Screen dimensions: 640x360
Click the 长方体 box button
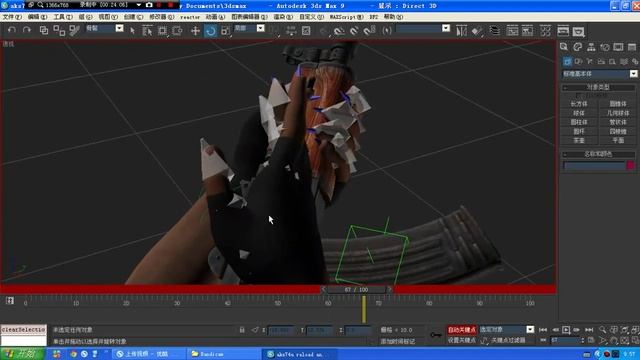(579, 104)
